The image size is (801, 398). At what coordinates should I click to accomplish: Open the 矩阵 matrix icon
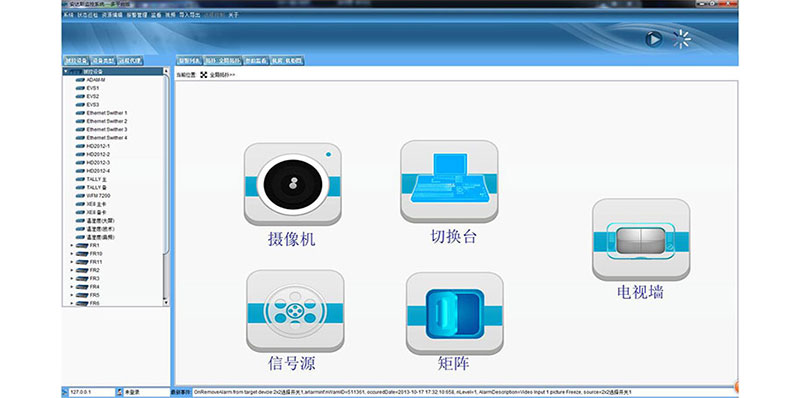point(455,313)
